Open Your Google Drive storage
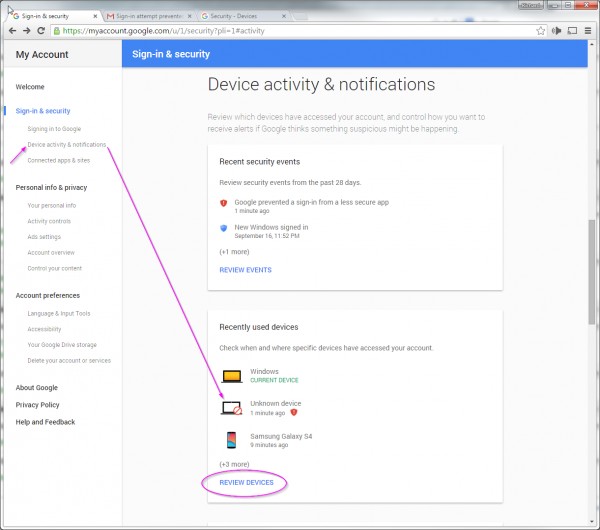Image resolution: width=600 pixels, height=530 pixels. click(62, 345)
